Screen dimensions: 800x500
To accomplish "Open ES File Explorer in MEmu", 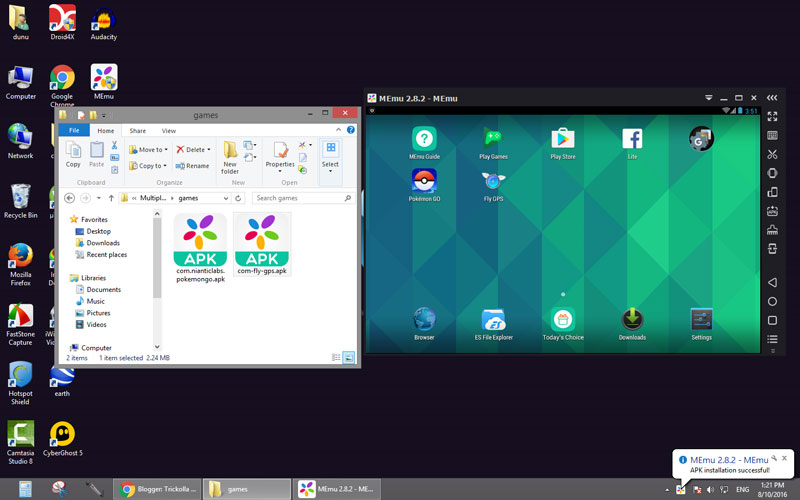I will click(x=493, y=323).
